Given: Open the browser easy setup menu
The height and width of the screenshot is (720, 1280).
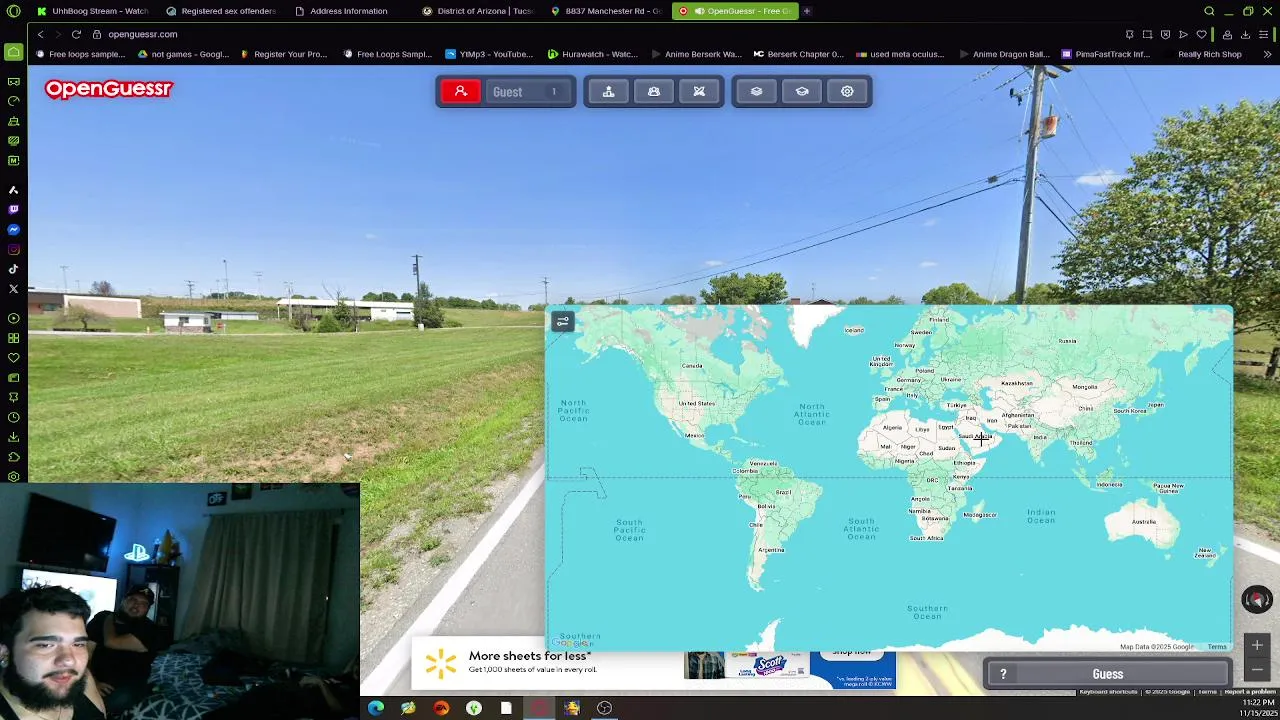Looking at the screenshot, I should pos(1263,34).
